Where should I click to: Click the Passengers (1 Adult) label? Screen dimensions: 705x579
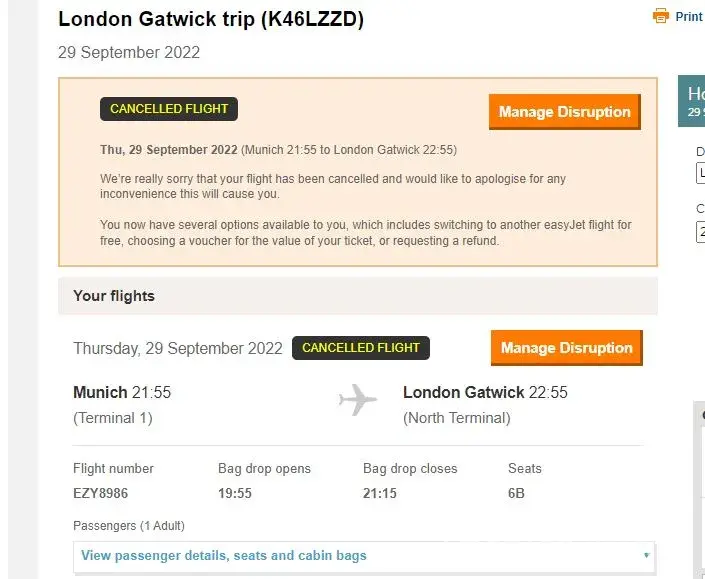point(129,526)
